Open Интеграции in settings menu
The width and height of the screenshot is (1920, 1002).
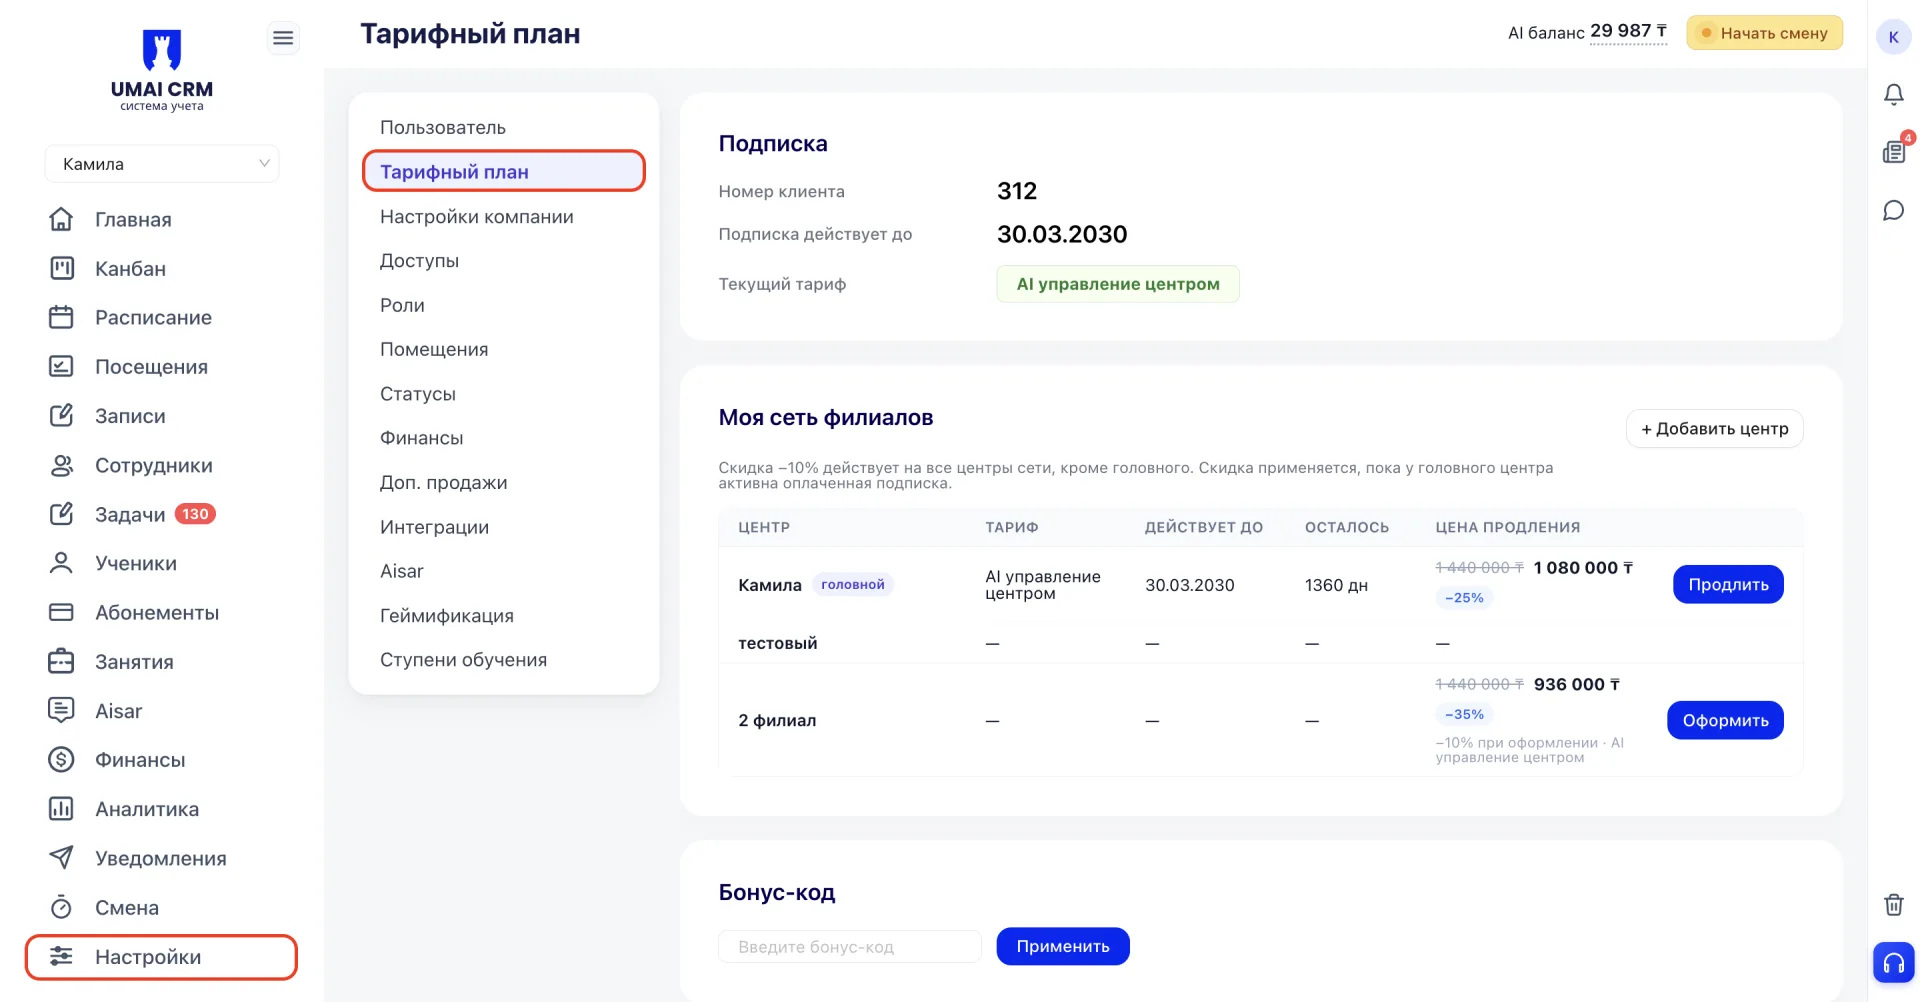coord(434,527)
